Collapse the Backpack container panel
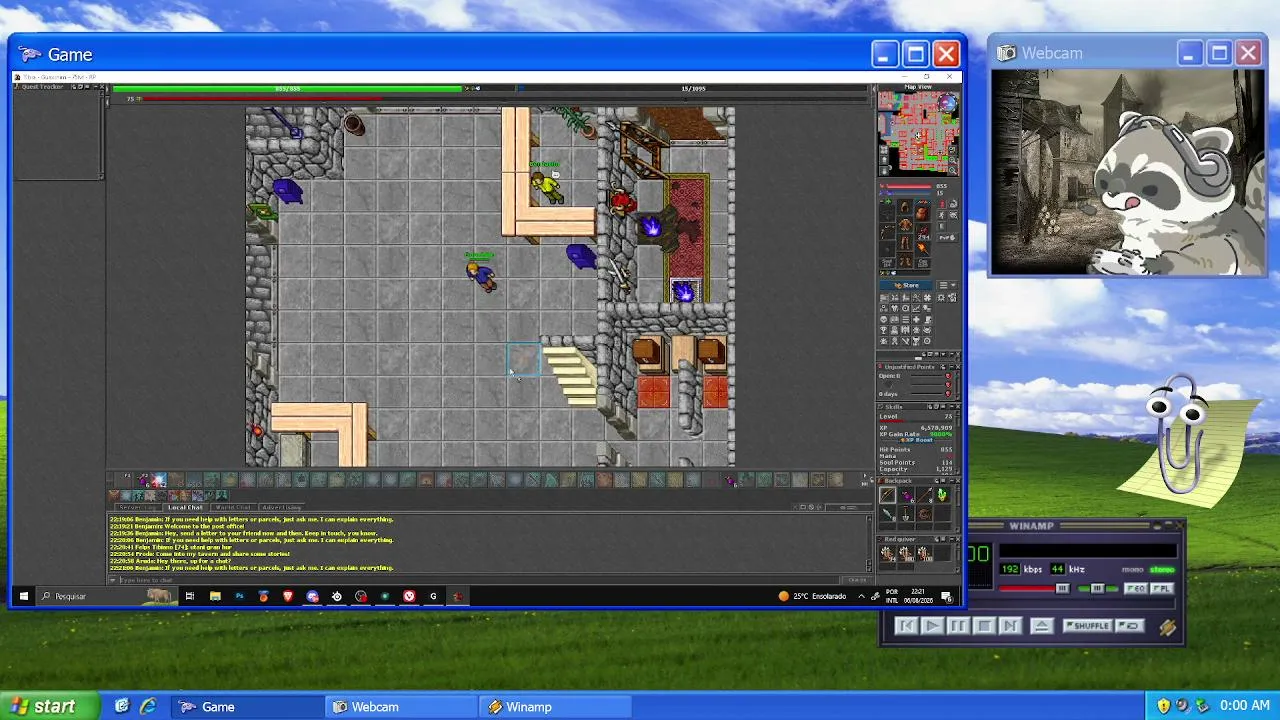Image resolution: width=1280 pixels, height=720 pixels. click(949, 481)
